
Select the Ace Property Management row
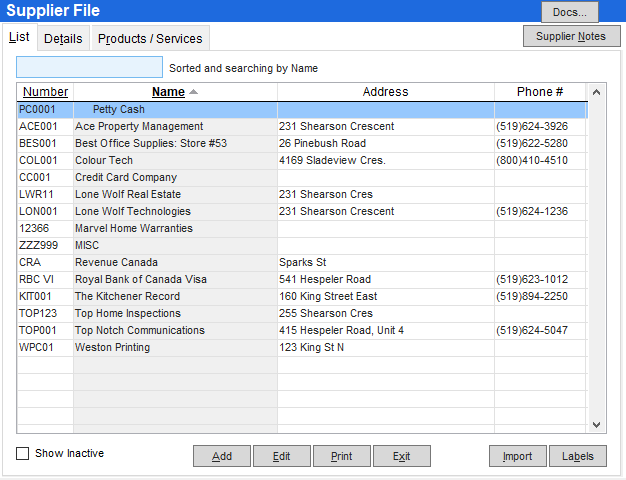139,127
